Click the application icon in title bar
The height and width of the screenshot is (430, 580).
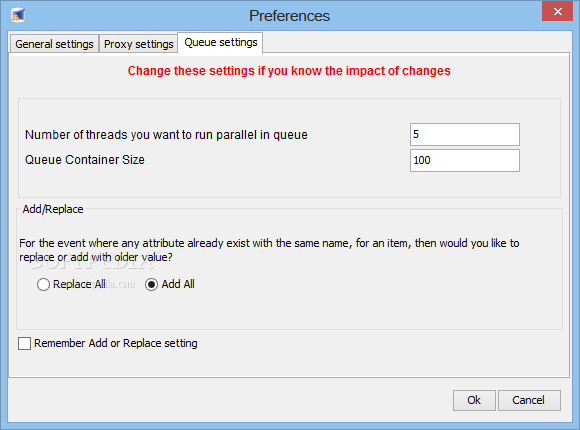(18, 15)
